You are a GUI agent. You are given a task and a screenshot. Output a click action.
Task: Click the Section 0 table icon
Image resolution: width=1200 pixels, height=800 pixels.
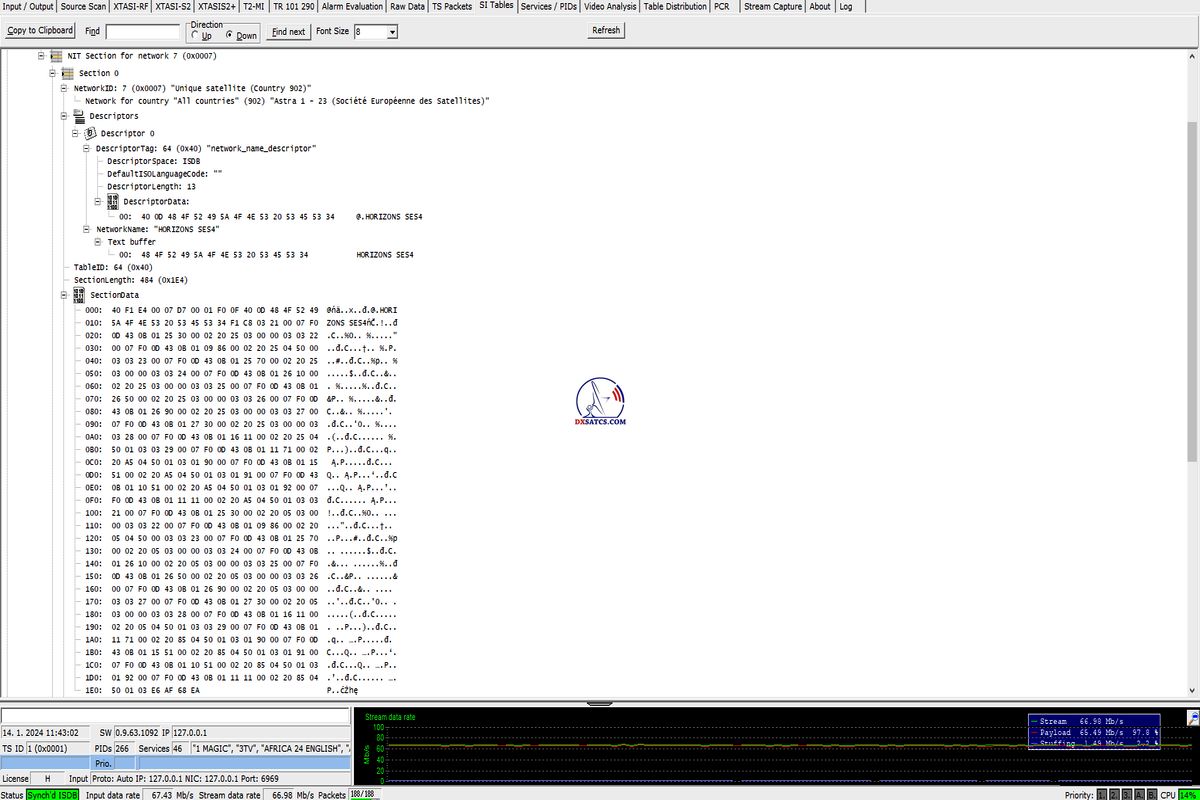click(x=67, y=73)
